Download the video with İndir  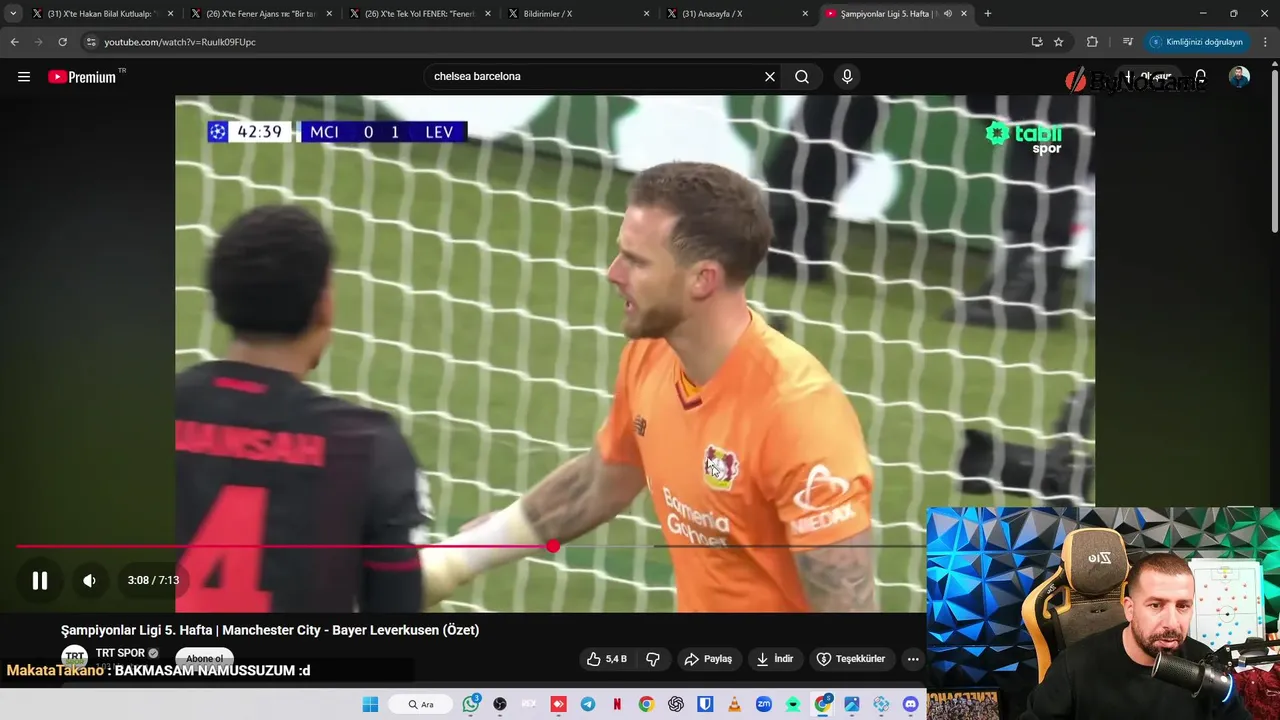tap(775, 659)
